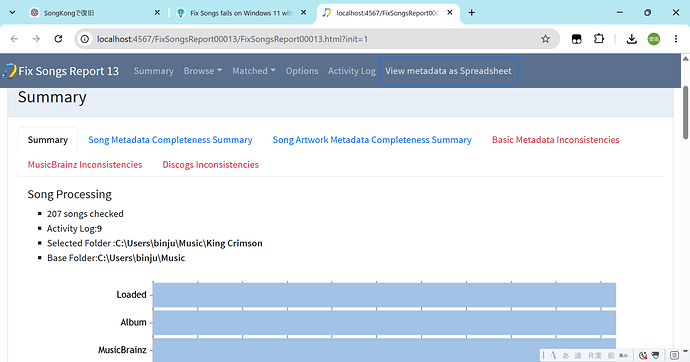
Task: Open the Summary navbar item
Action: [x=154, y=71]
